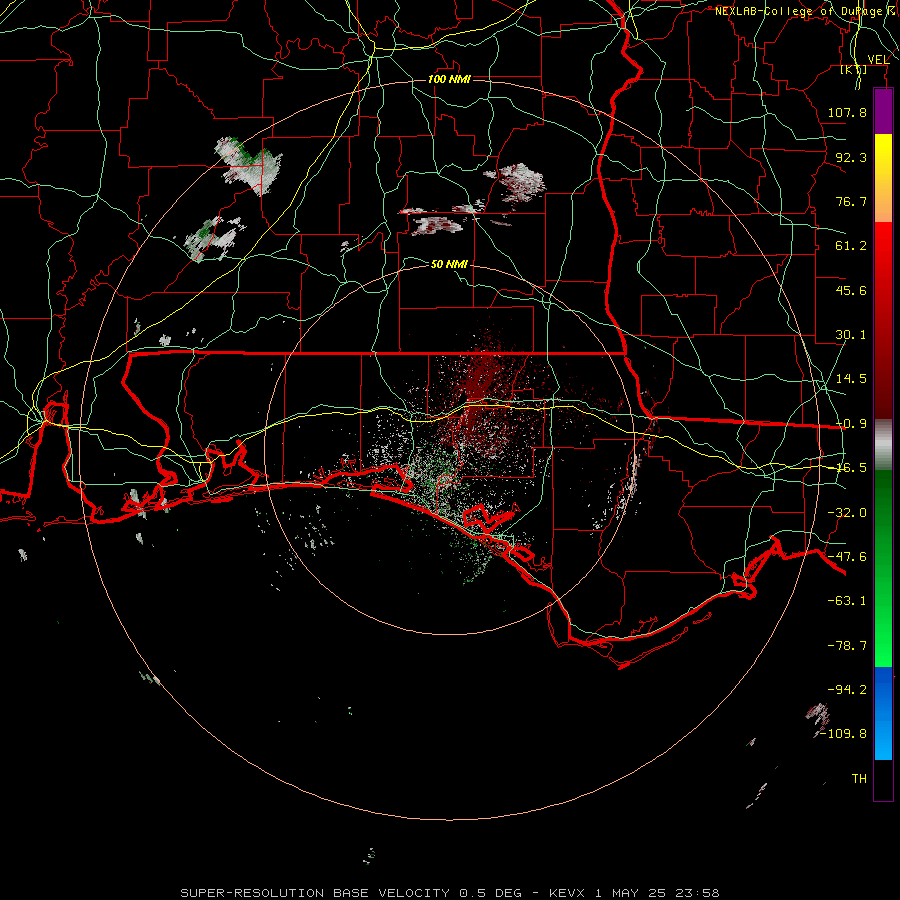Click the 30.1 value on the velocity scale
Viewport: 900px width, 900px height.
pos(851,335)
